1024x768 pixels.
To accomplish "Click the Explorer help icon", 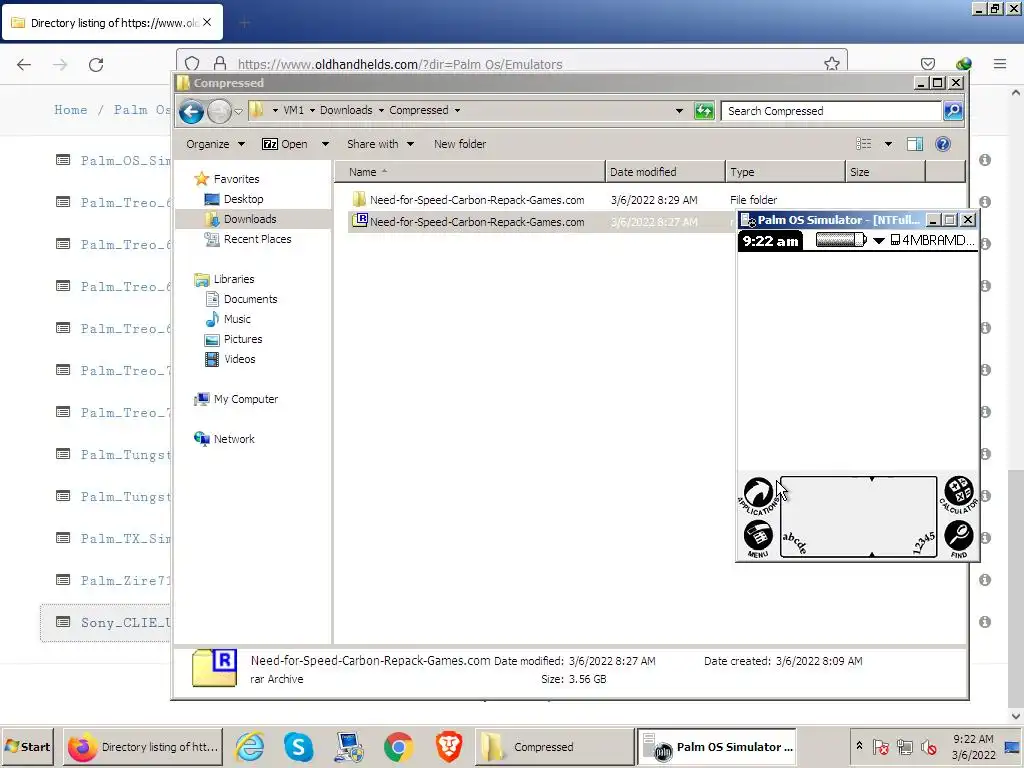I will click(x=942, y=144).
